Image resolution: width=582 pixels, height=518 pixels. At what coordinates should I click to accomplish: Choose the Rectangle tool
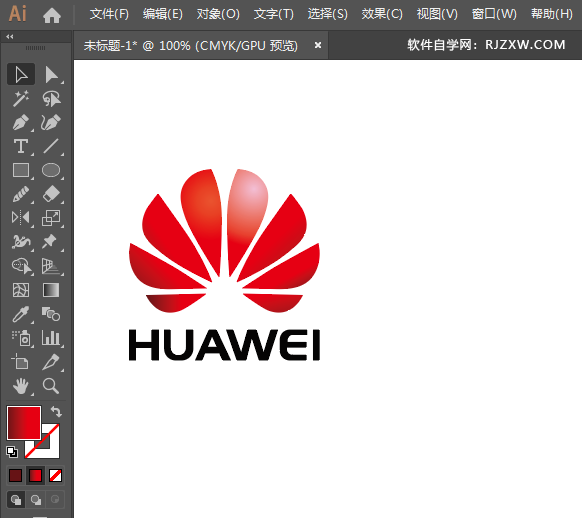tap(21, 170)
